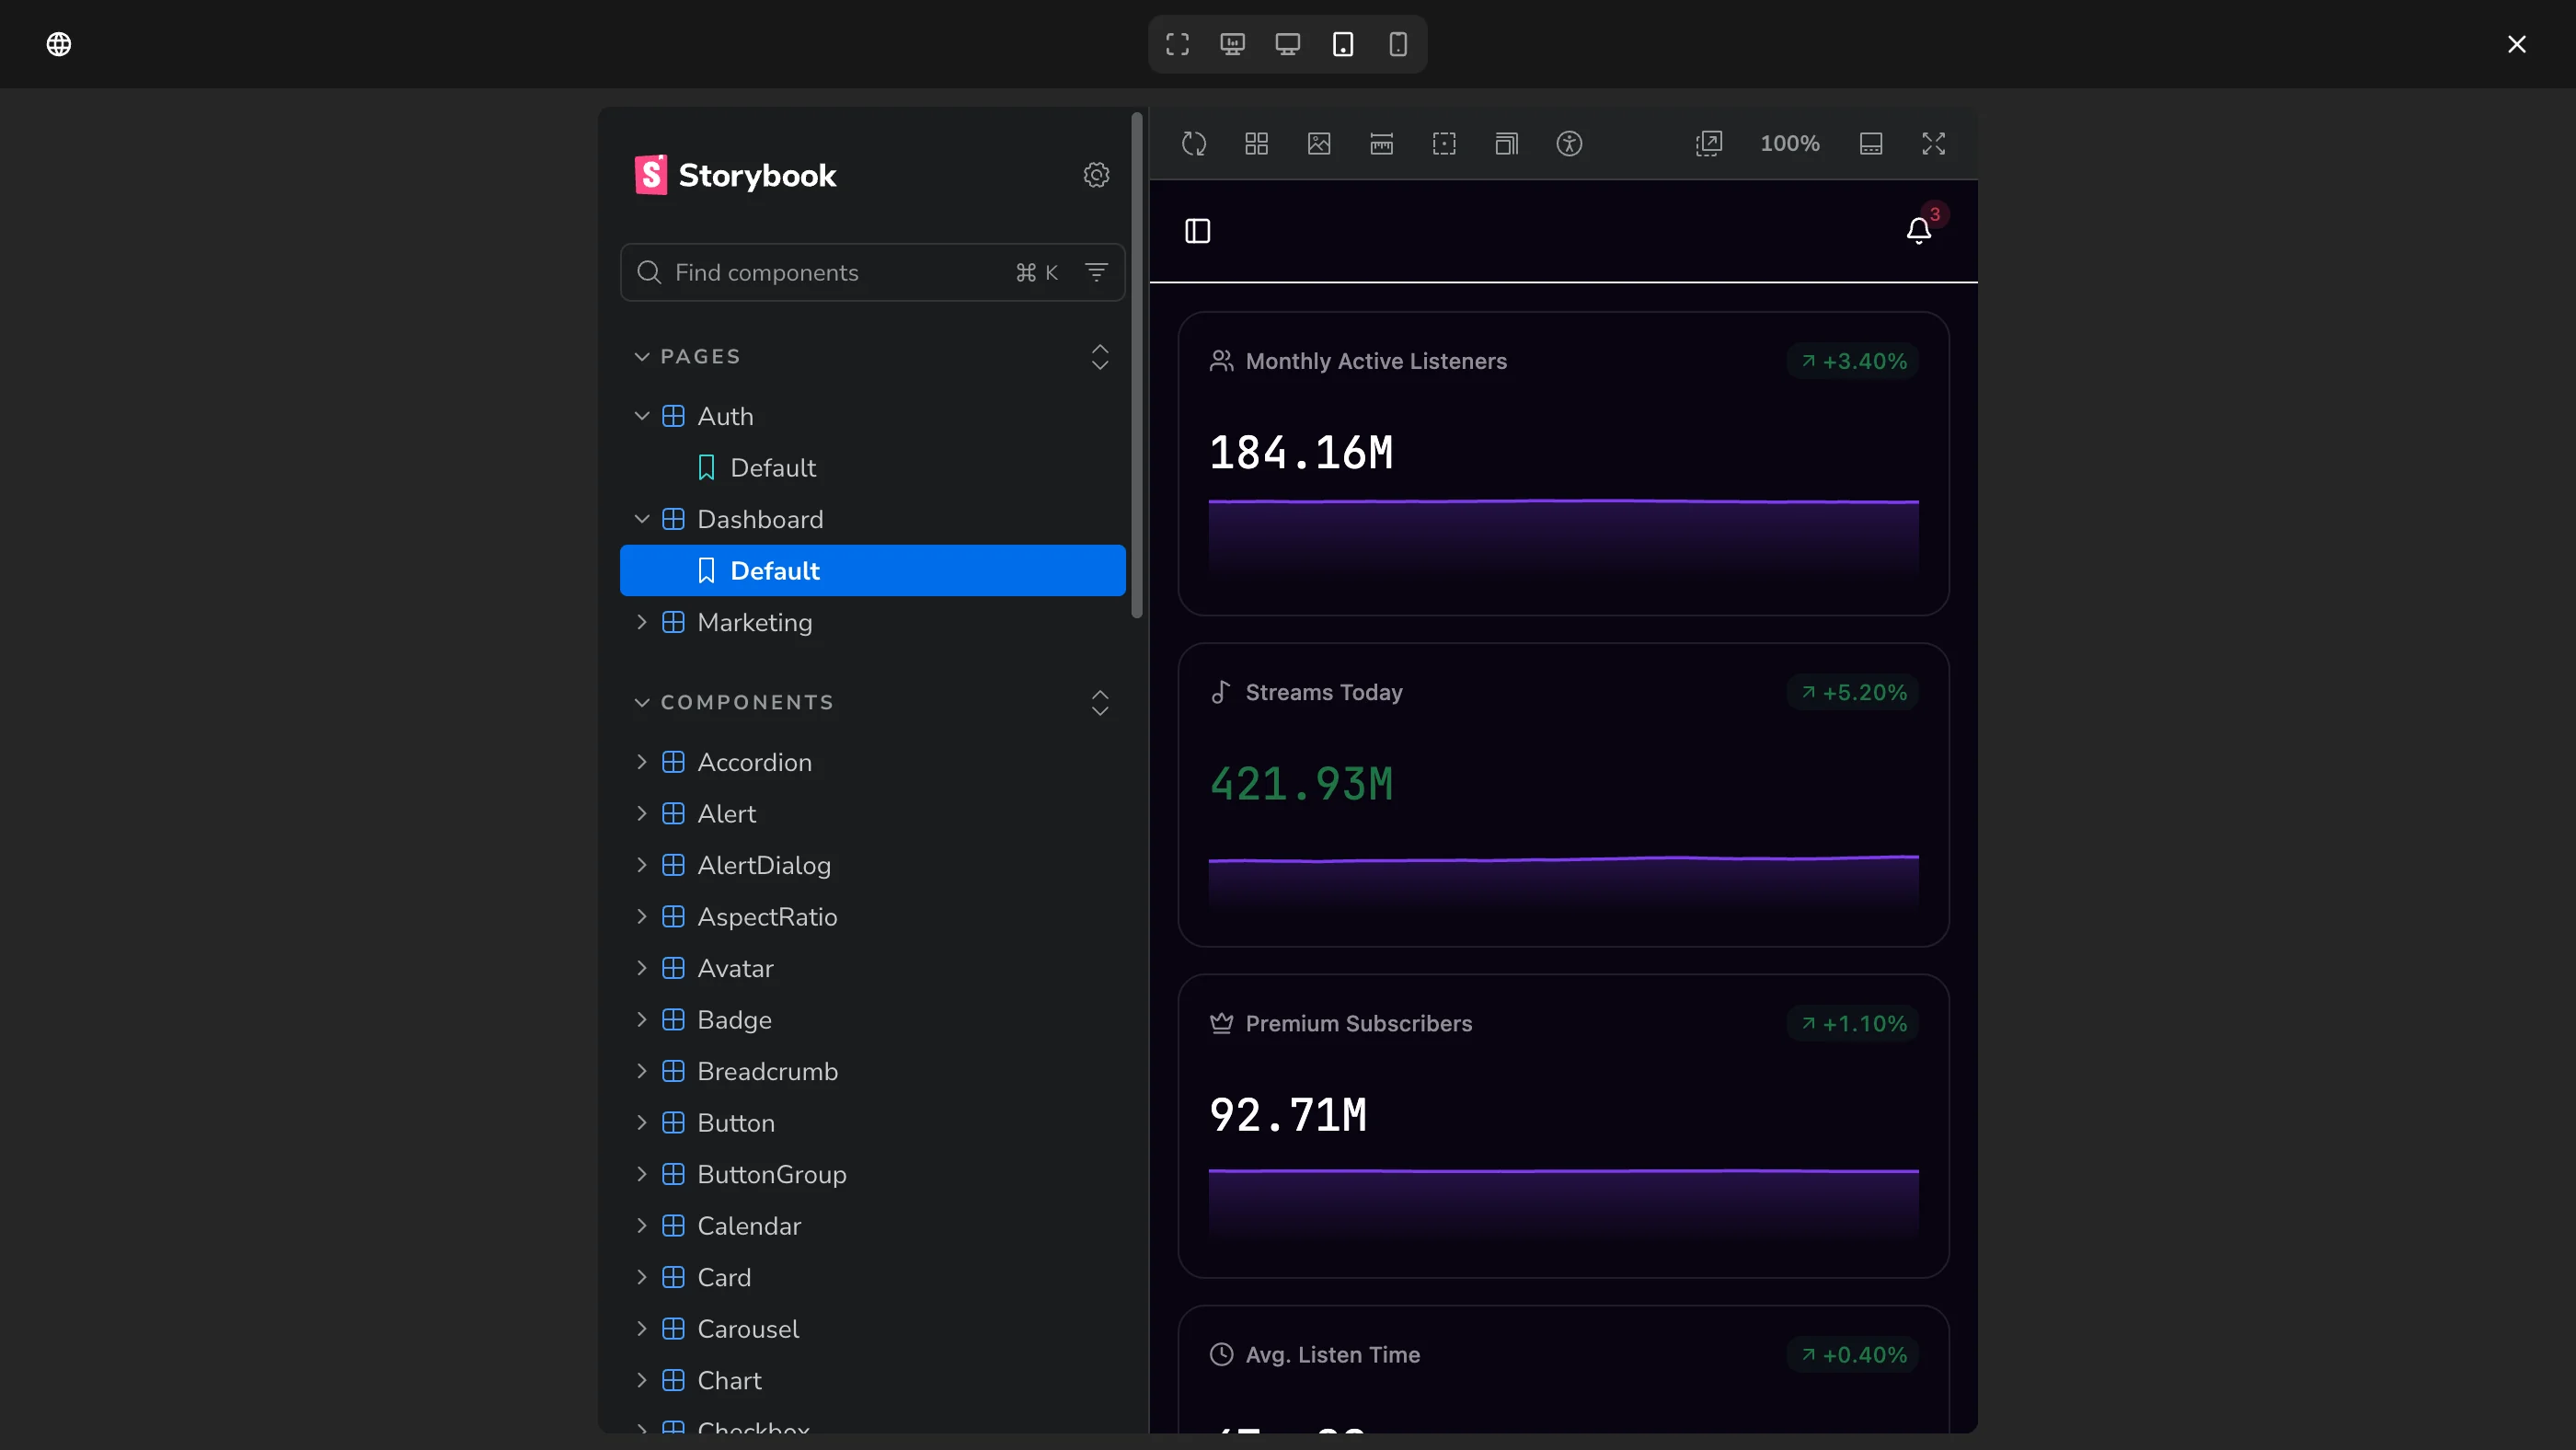
Task: Expand the Card component
Action: (x=872, y=1277)
